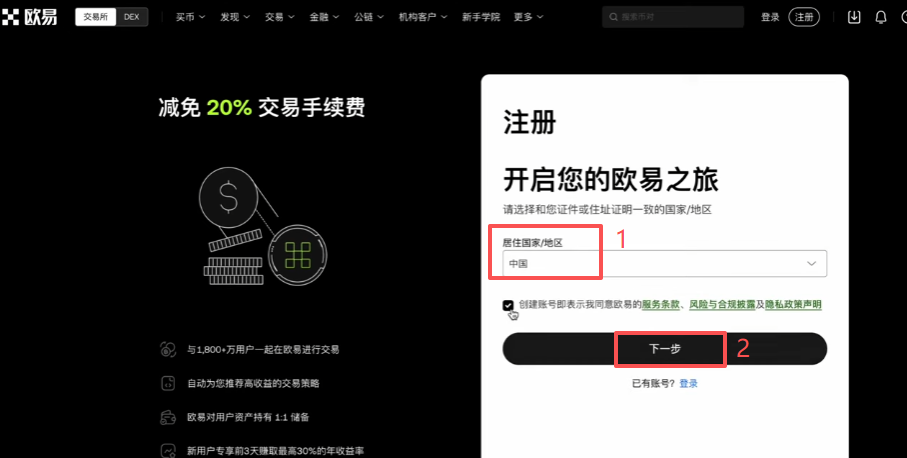Image resolution: width=907 pixels, height=458 pixels.
Task: Expand the 更多 menu
Action: point(528,17)
